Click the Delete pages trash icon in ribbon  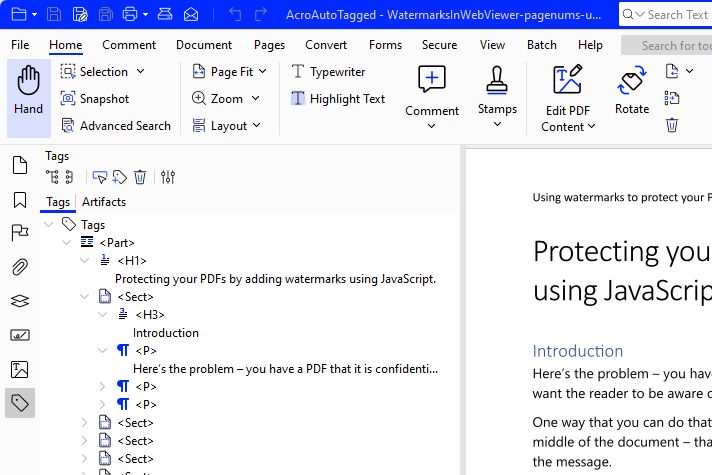coord(672,124)
